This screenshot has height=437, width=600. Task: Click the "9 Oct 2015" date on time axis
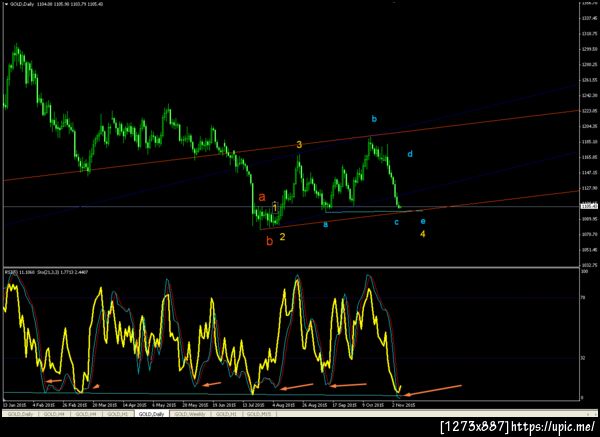tap(373, 405)
